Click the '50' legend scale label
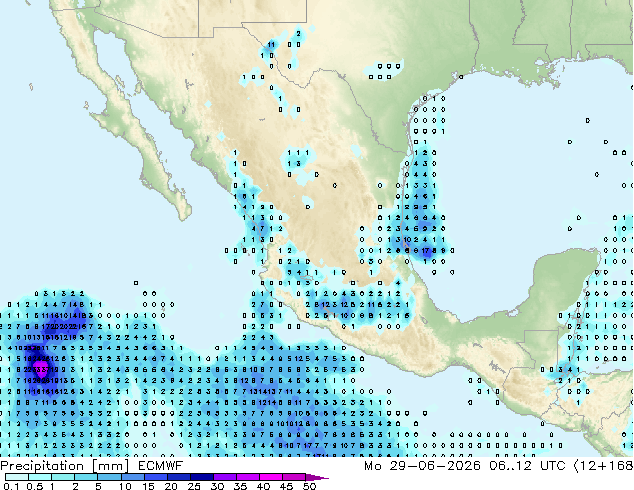 click(x=309, y=486)
